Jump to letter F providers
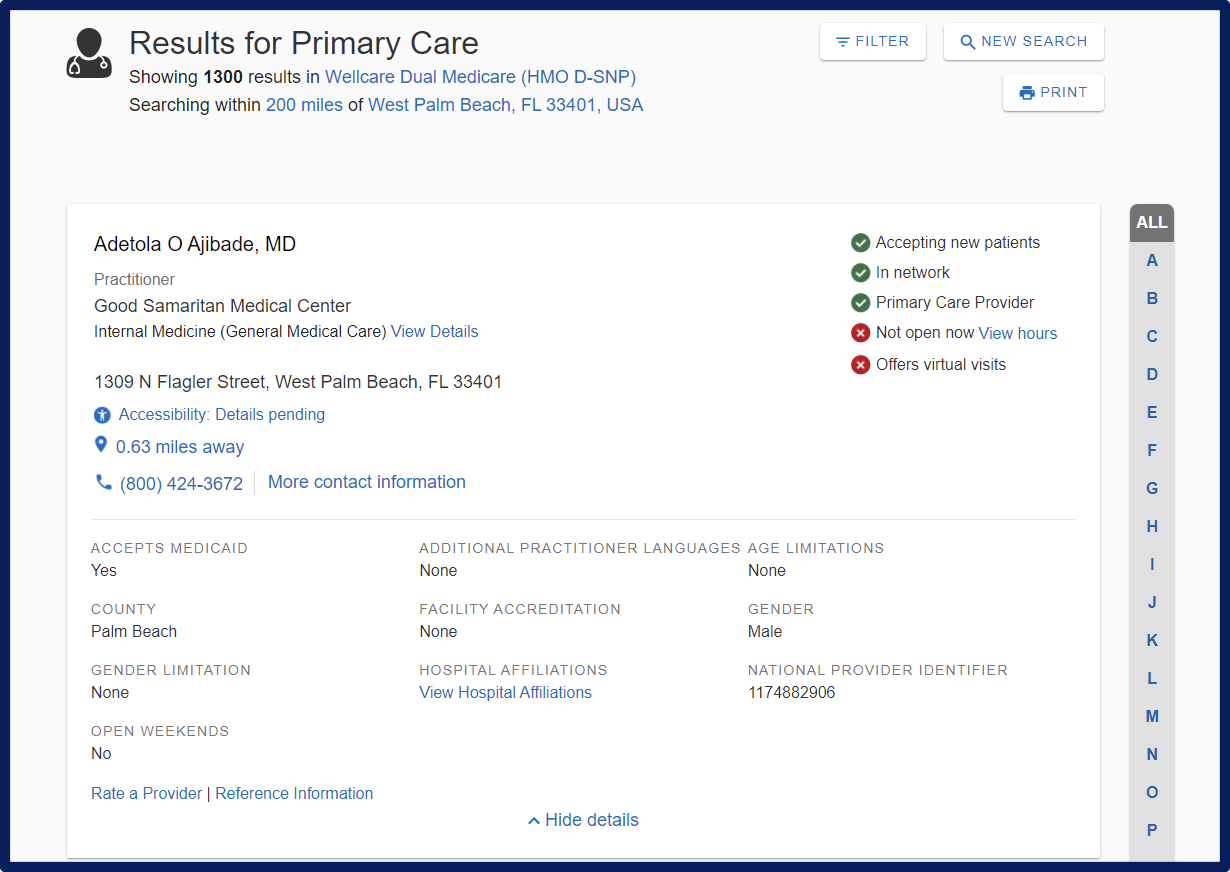The width and height of the screenshot is (1230, 872). click(1152, 451)
